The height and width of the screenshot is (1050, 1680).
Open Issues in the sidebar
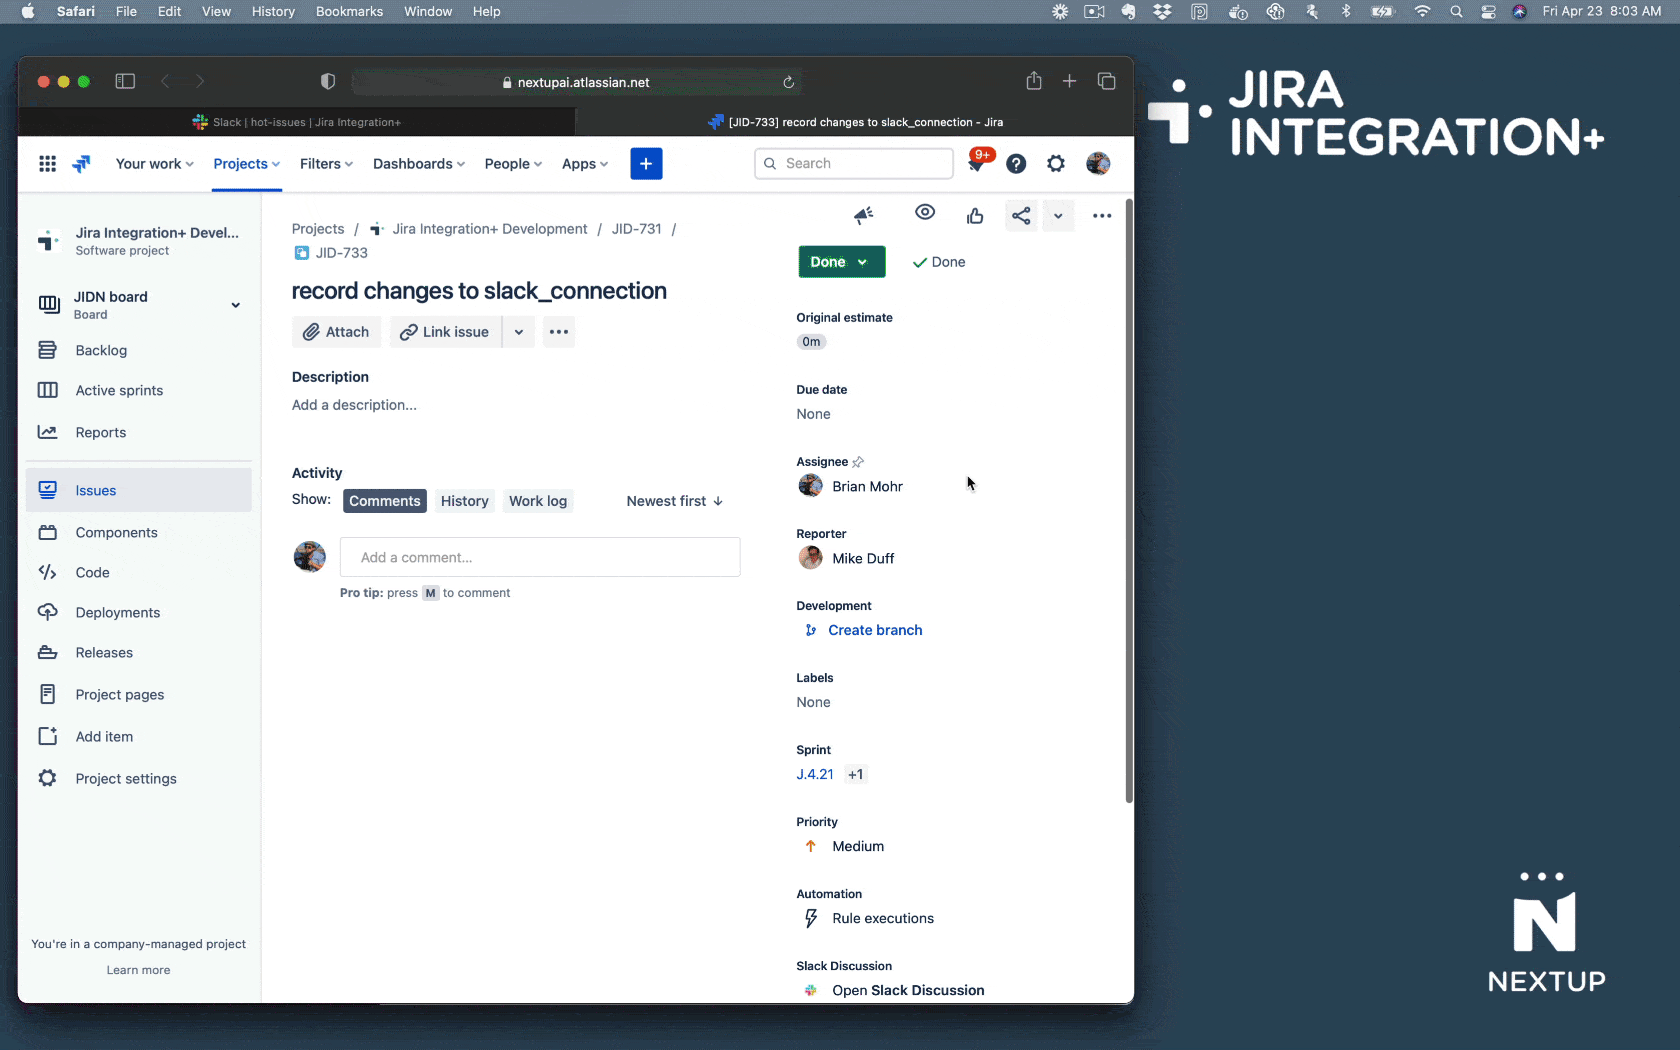click(x=139, y=490)
